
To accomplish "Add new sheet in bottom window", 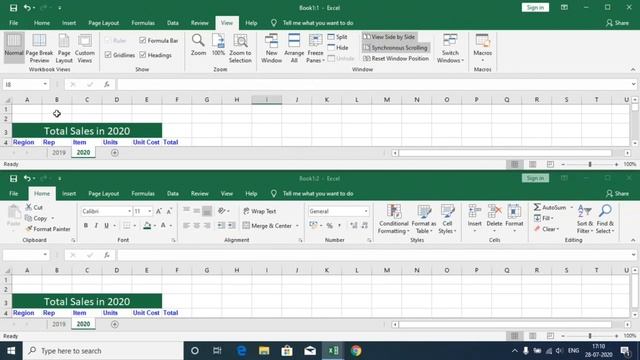I will (x=115, y=324).
